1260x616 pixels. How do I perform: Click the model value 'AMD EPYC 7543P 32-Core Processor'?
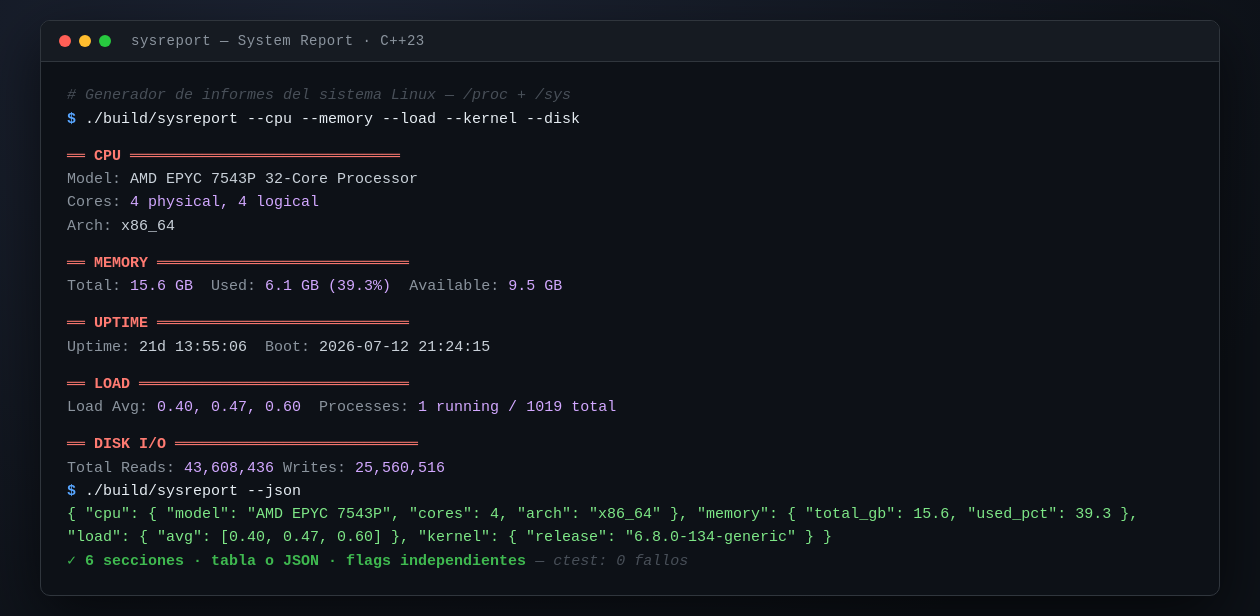click(274, 179)
